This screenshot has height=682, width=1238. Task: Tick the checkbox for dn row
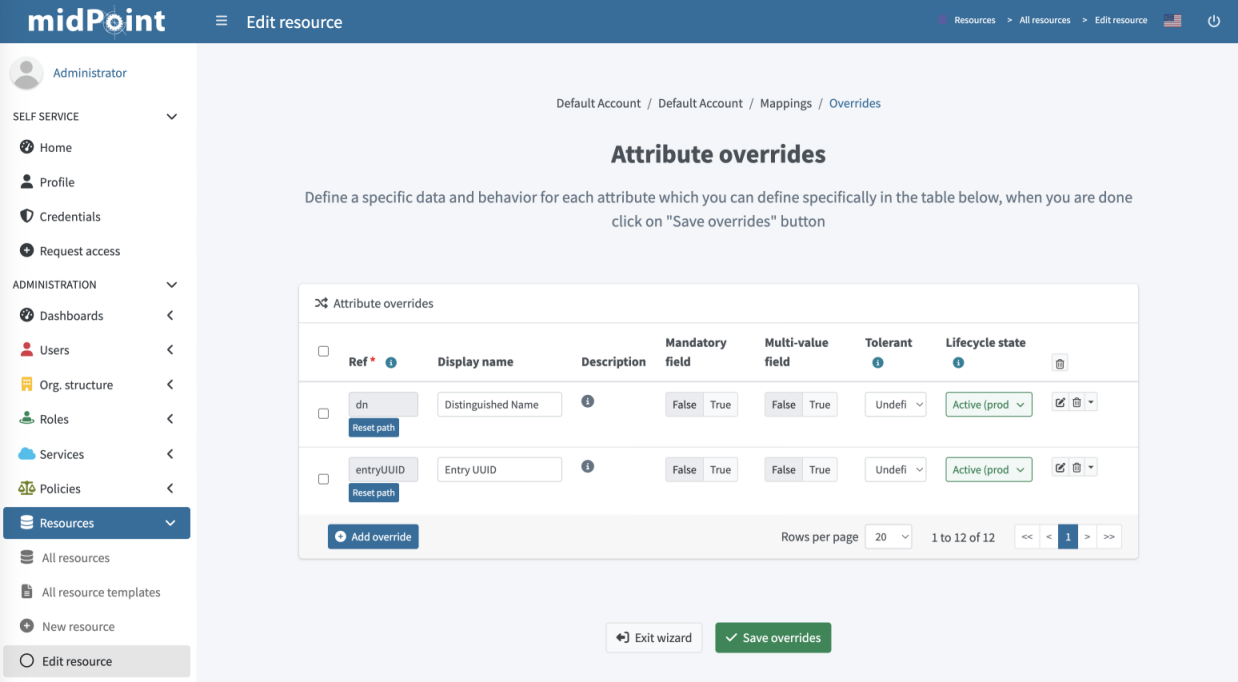point(323,414)
